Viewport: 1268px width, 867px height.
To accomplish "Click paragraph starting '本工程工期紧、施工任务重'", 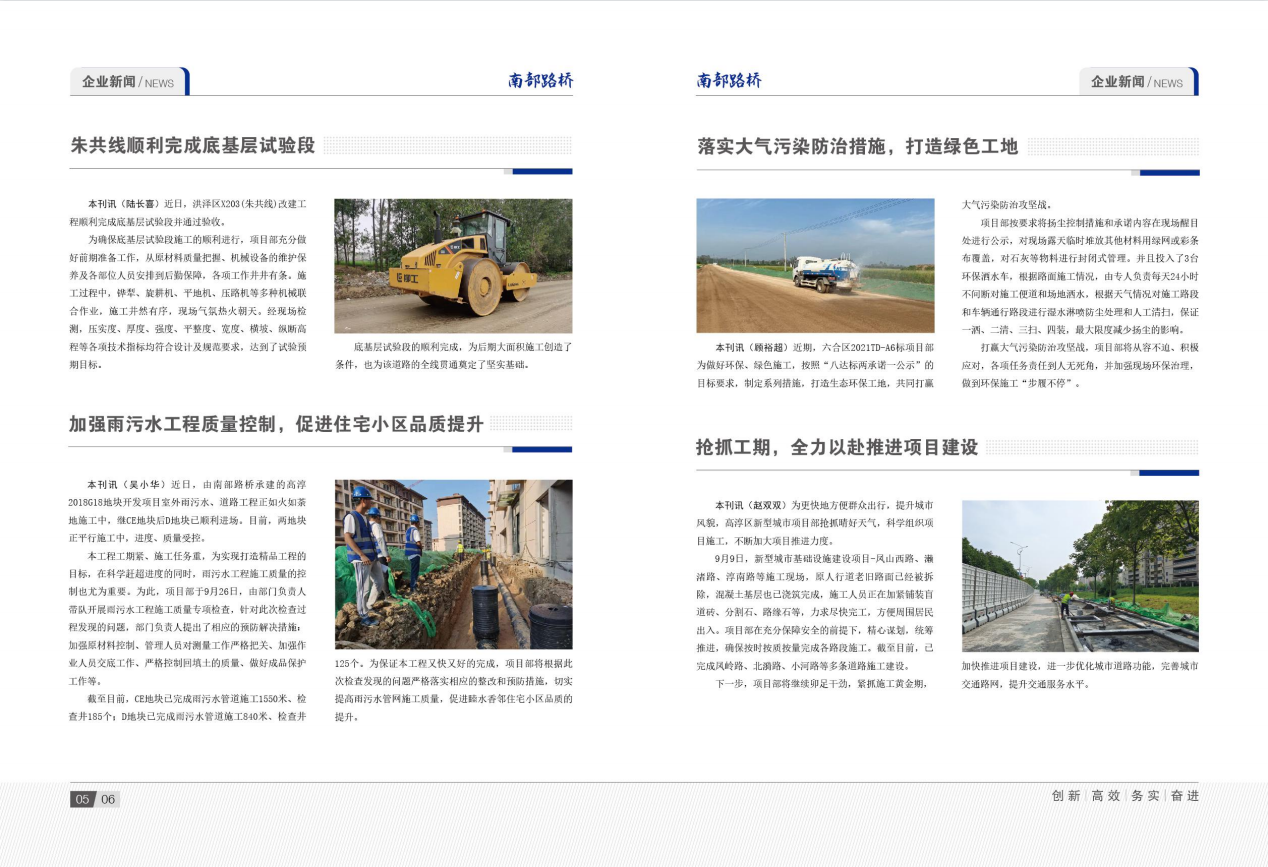I will pyautogui.click(x=188, y=618).
